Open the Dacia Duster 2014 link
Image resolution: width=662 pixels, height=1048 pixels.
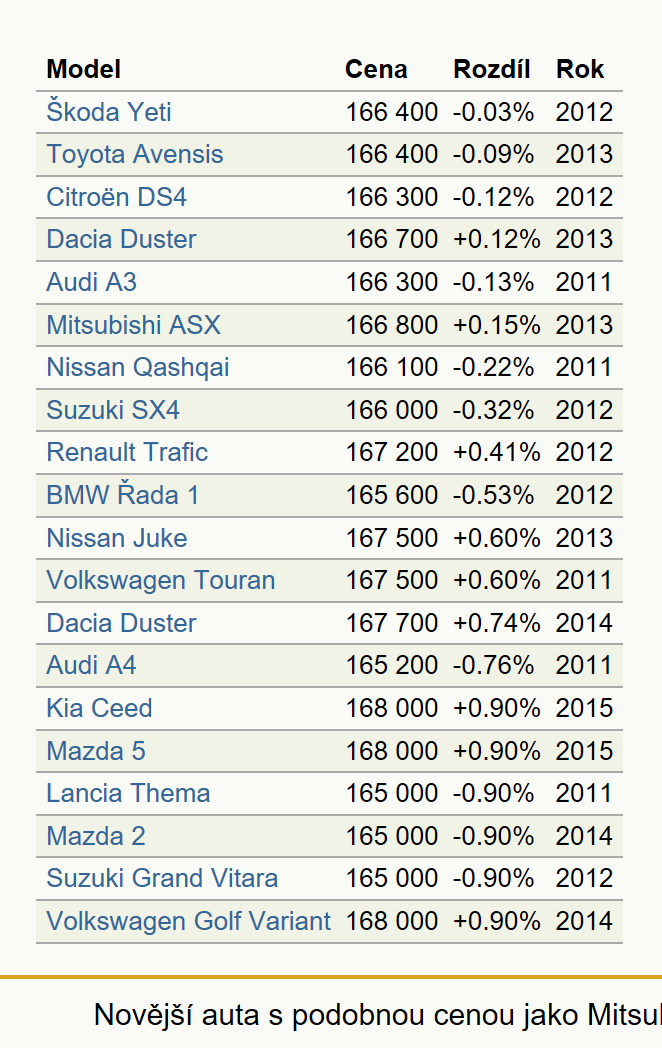[x=121, y=623]
